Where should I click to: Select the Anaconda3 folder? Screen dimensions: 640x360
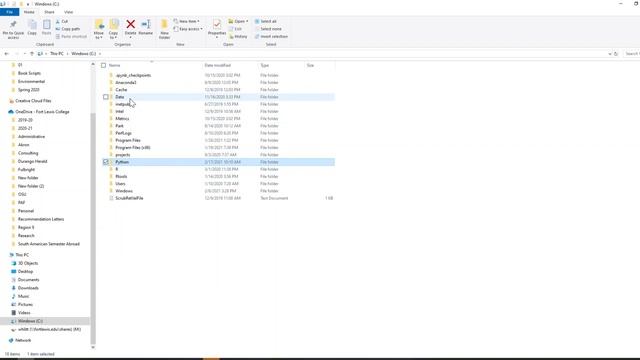pyautogui.click(x=126, y=82)
